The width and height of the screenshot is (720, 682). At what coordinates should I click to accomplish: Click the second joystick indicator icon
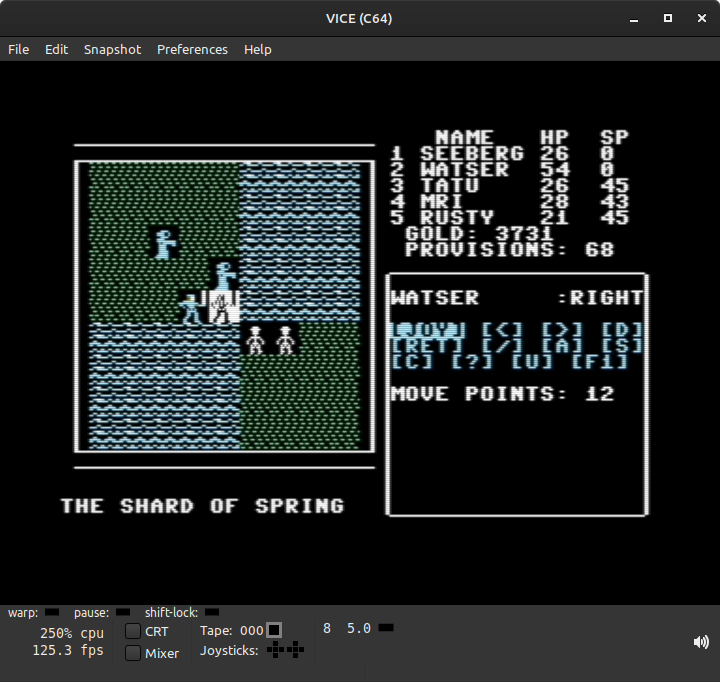coord(295,650)
